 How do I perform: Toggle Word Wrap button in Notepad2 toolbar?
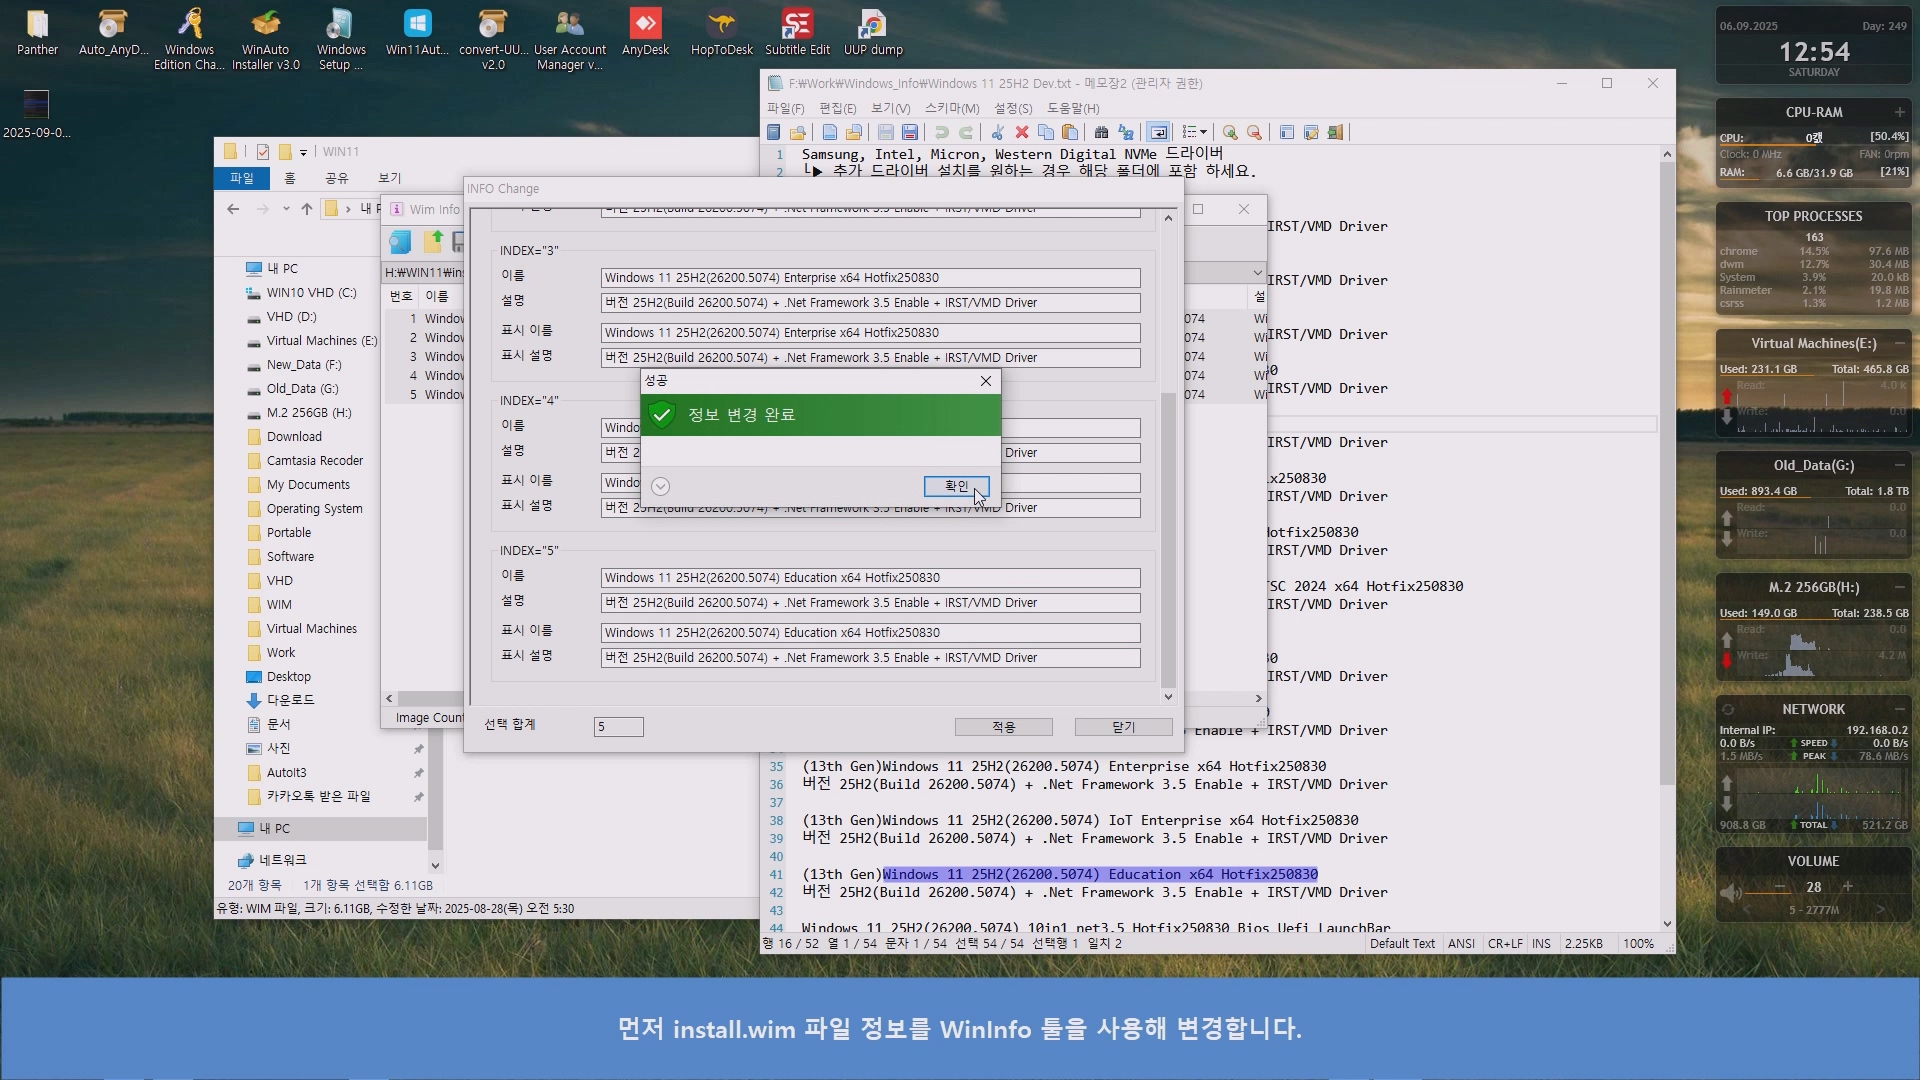tap(1158, 132)
